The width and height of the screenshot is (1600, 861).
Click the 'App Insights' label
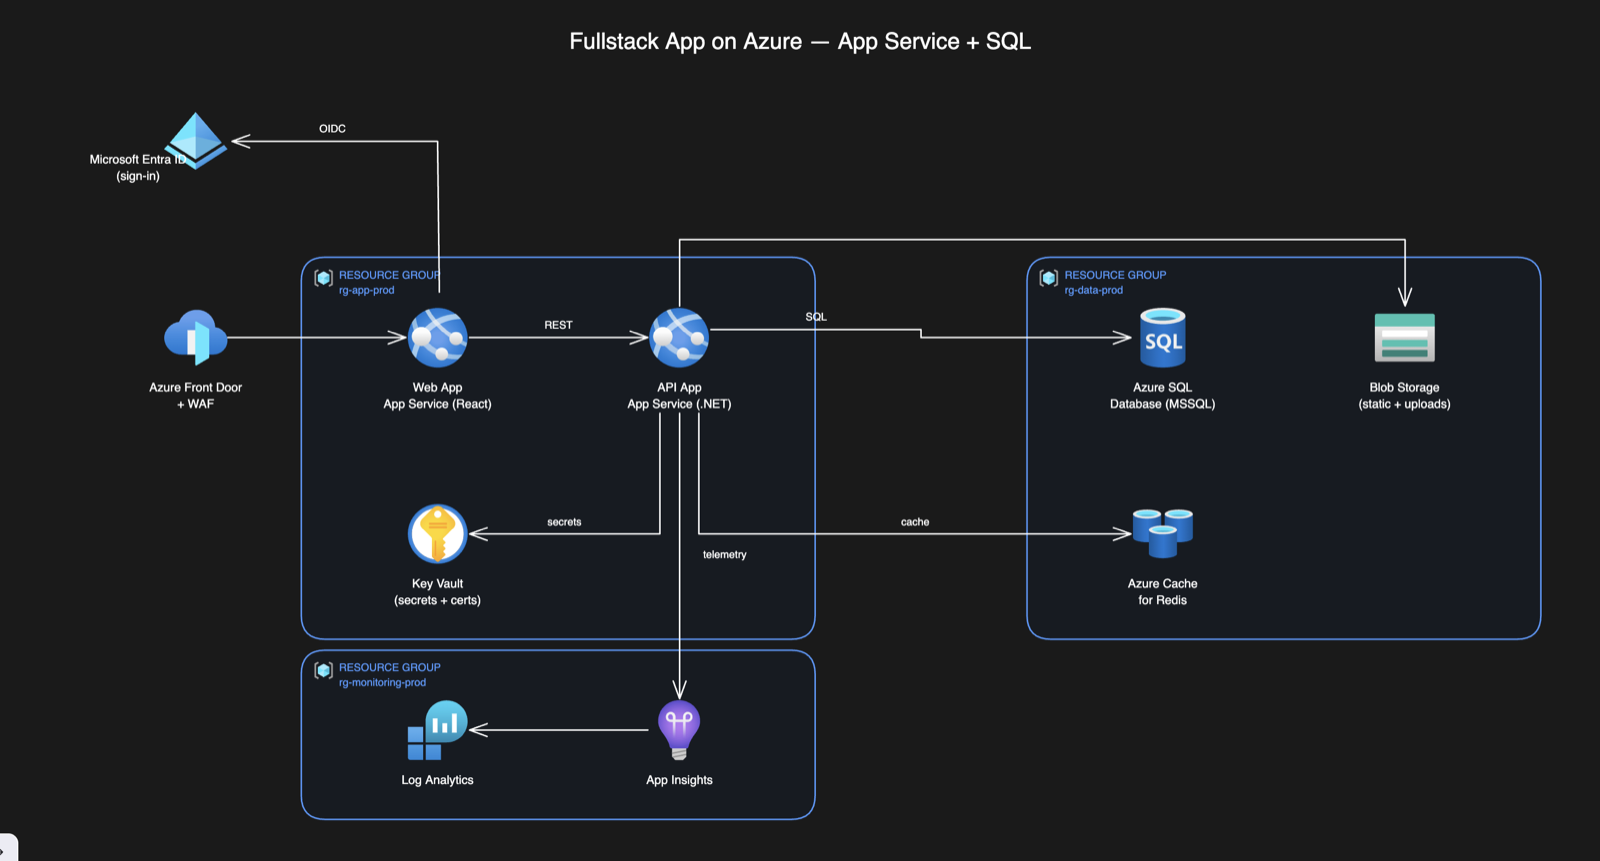point(679,780)
